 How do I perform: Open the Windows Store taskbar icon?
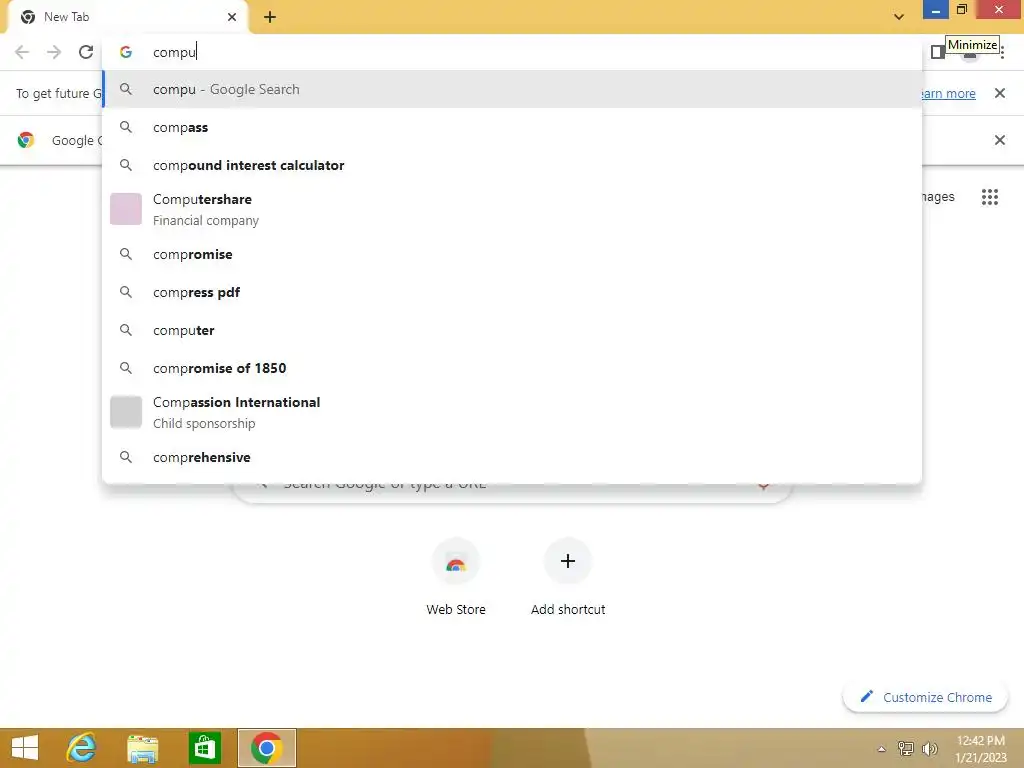click(204, 748)
